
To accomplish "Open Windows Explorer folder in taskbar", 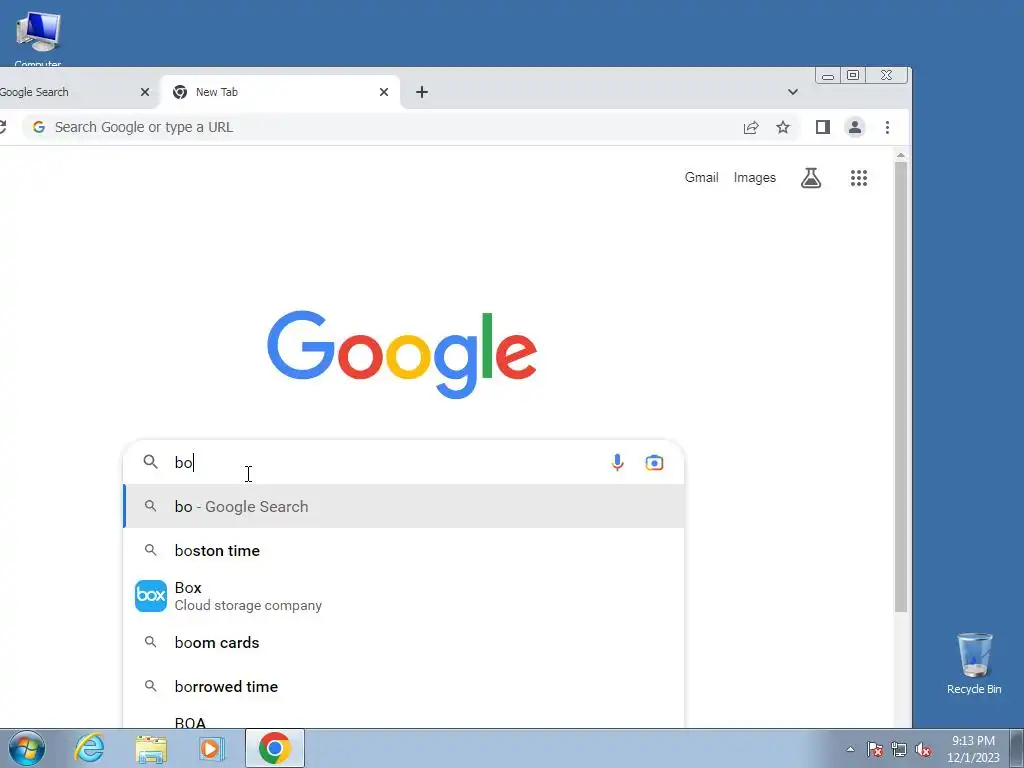I will click(x=151, y=748).
